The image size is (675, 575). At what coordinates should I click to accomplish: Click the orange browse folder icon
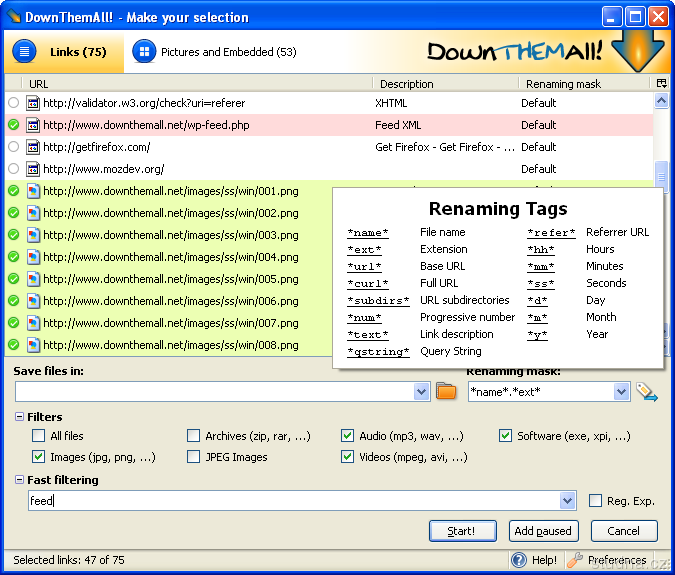[446, 392]
